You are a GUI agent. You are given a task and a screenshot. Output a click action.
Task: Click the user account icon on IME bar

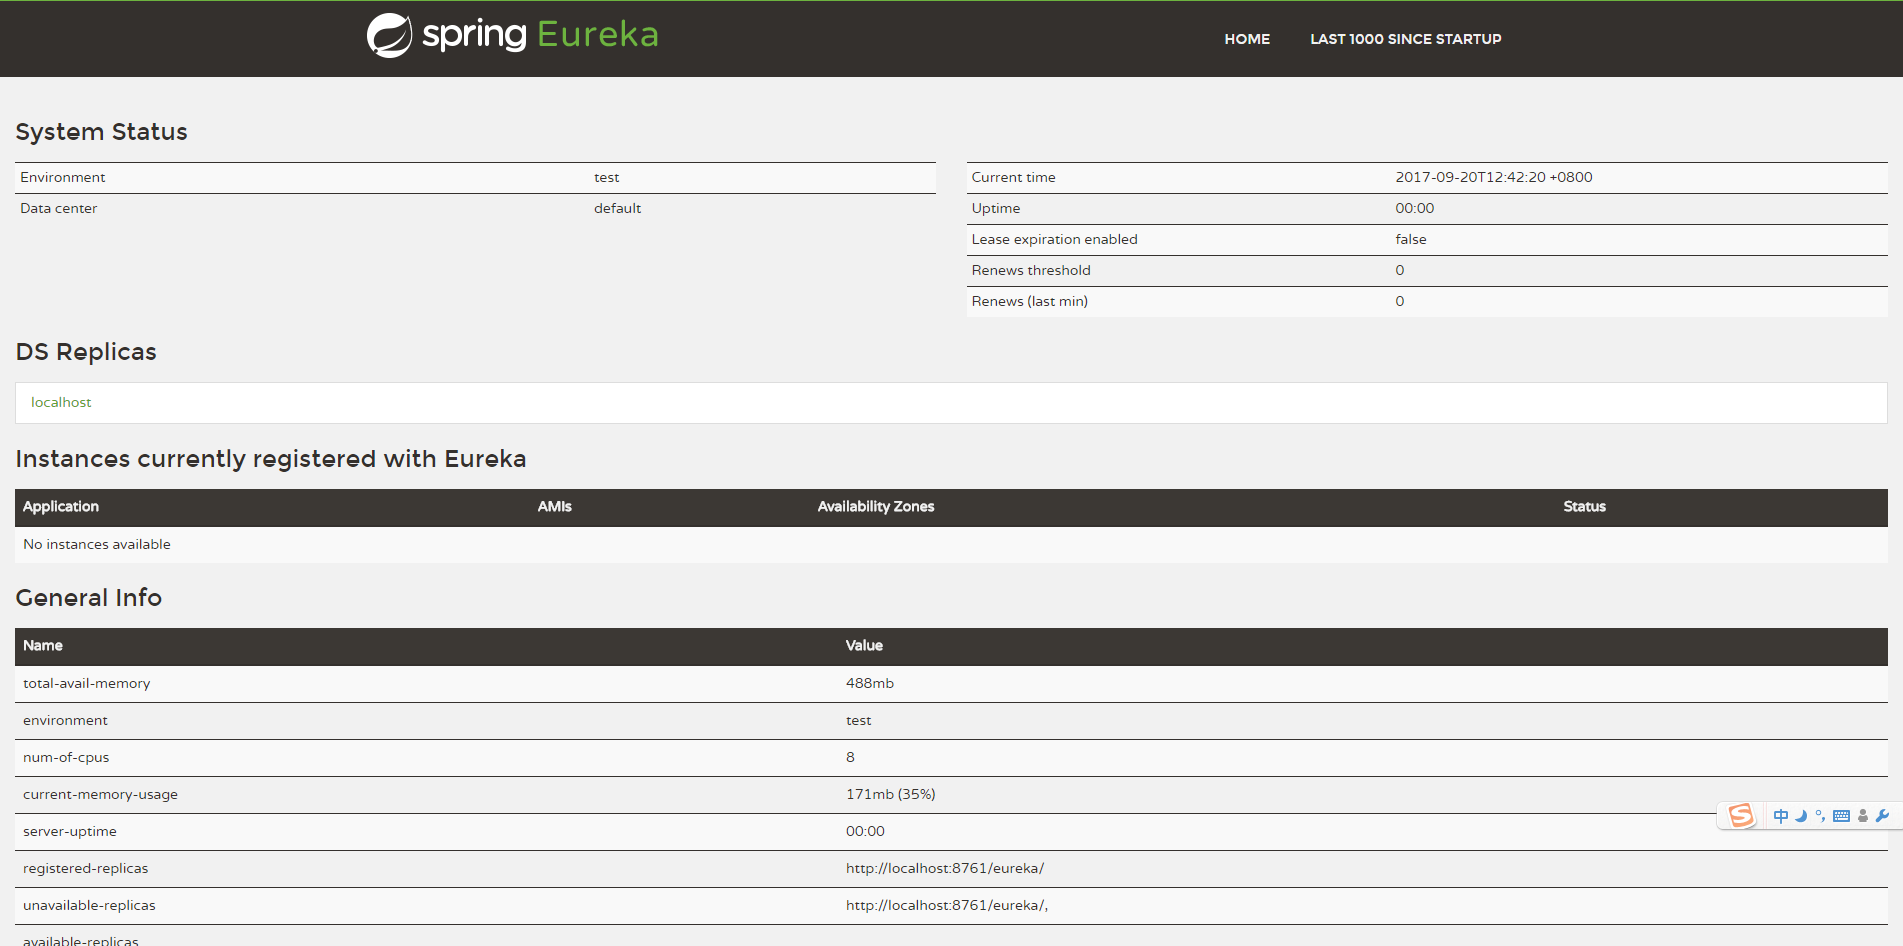[x=1863, y=816]
